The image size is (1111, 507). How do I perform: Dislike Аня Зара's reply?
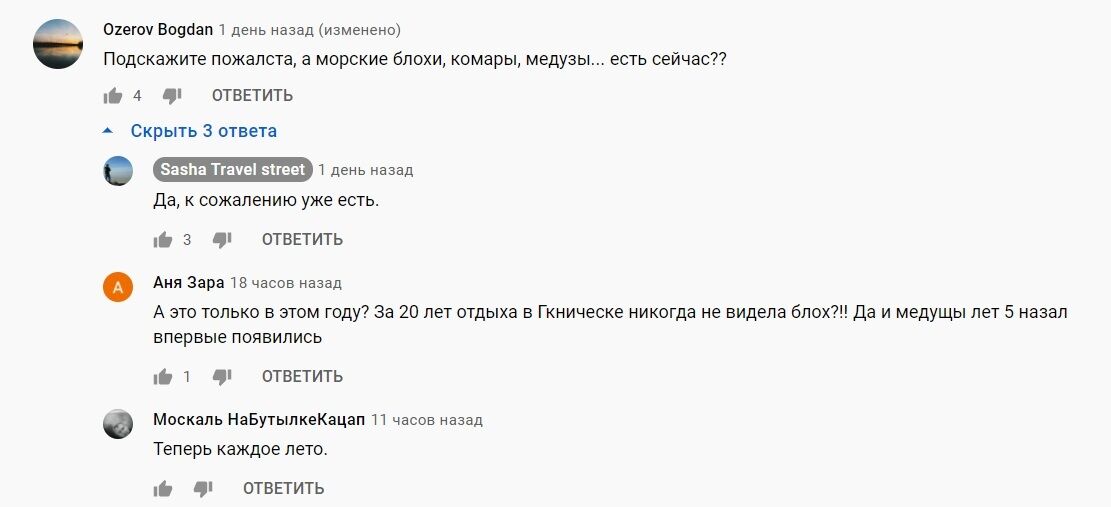[x=222, y=377]
